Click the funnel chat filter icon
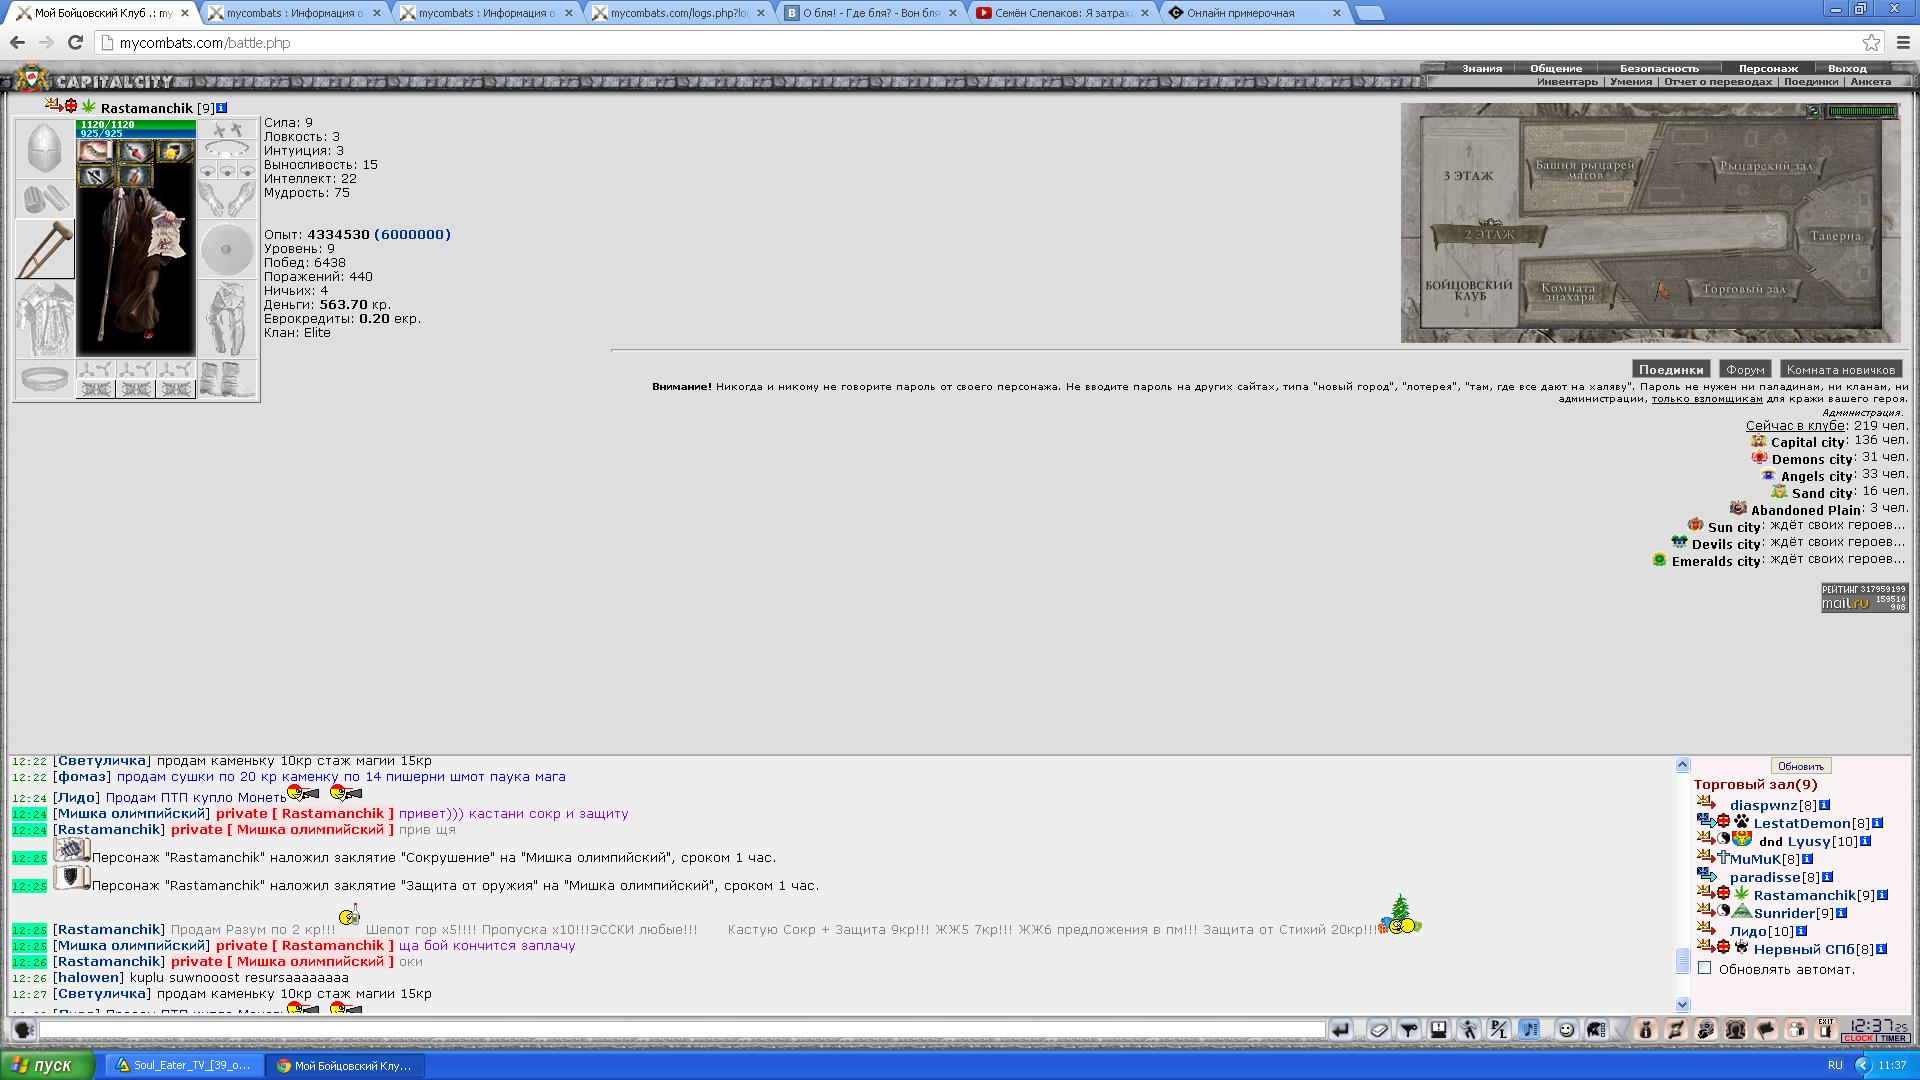1920x1080 pixels. tap(1409, 1030)
